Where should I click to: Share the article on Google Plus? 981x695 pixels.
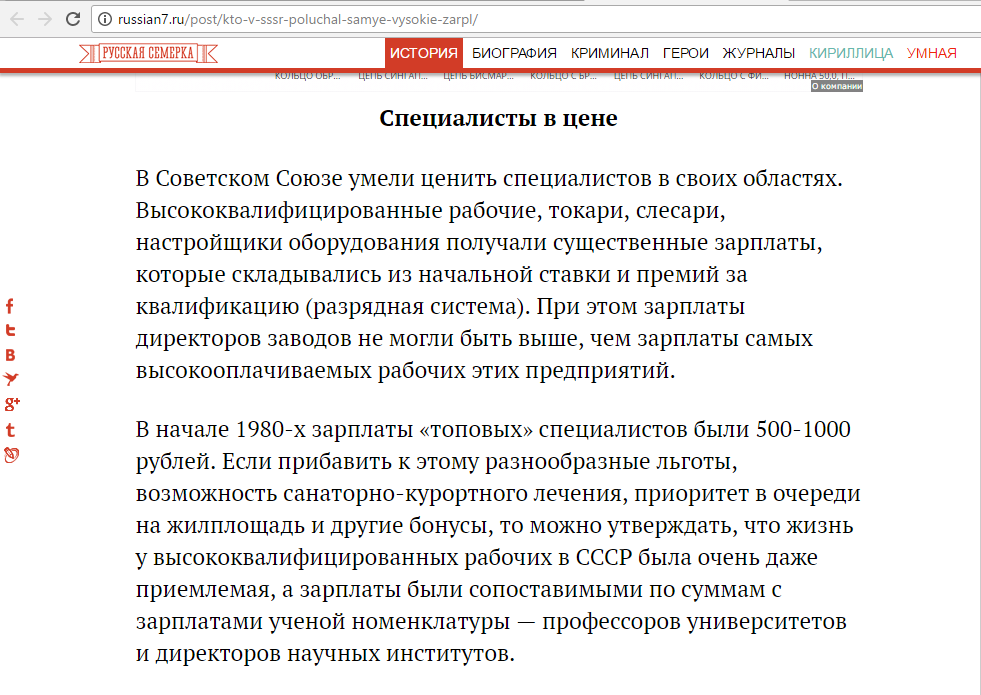point(12,404)
